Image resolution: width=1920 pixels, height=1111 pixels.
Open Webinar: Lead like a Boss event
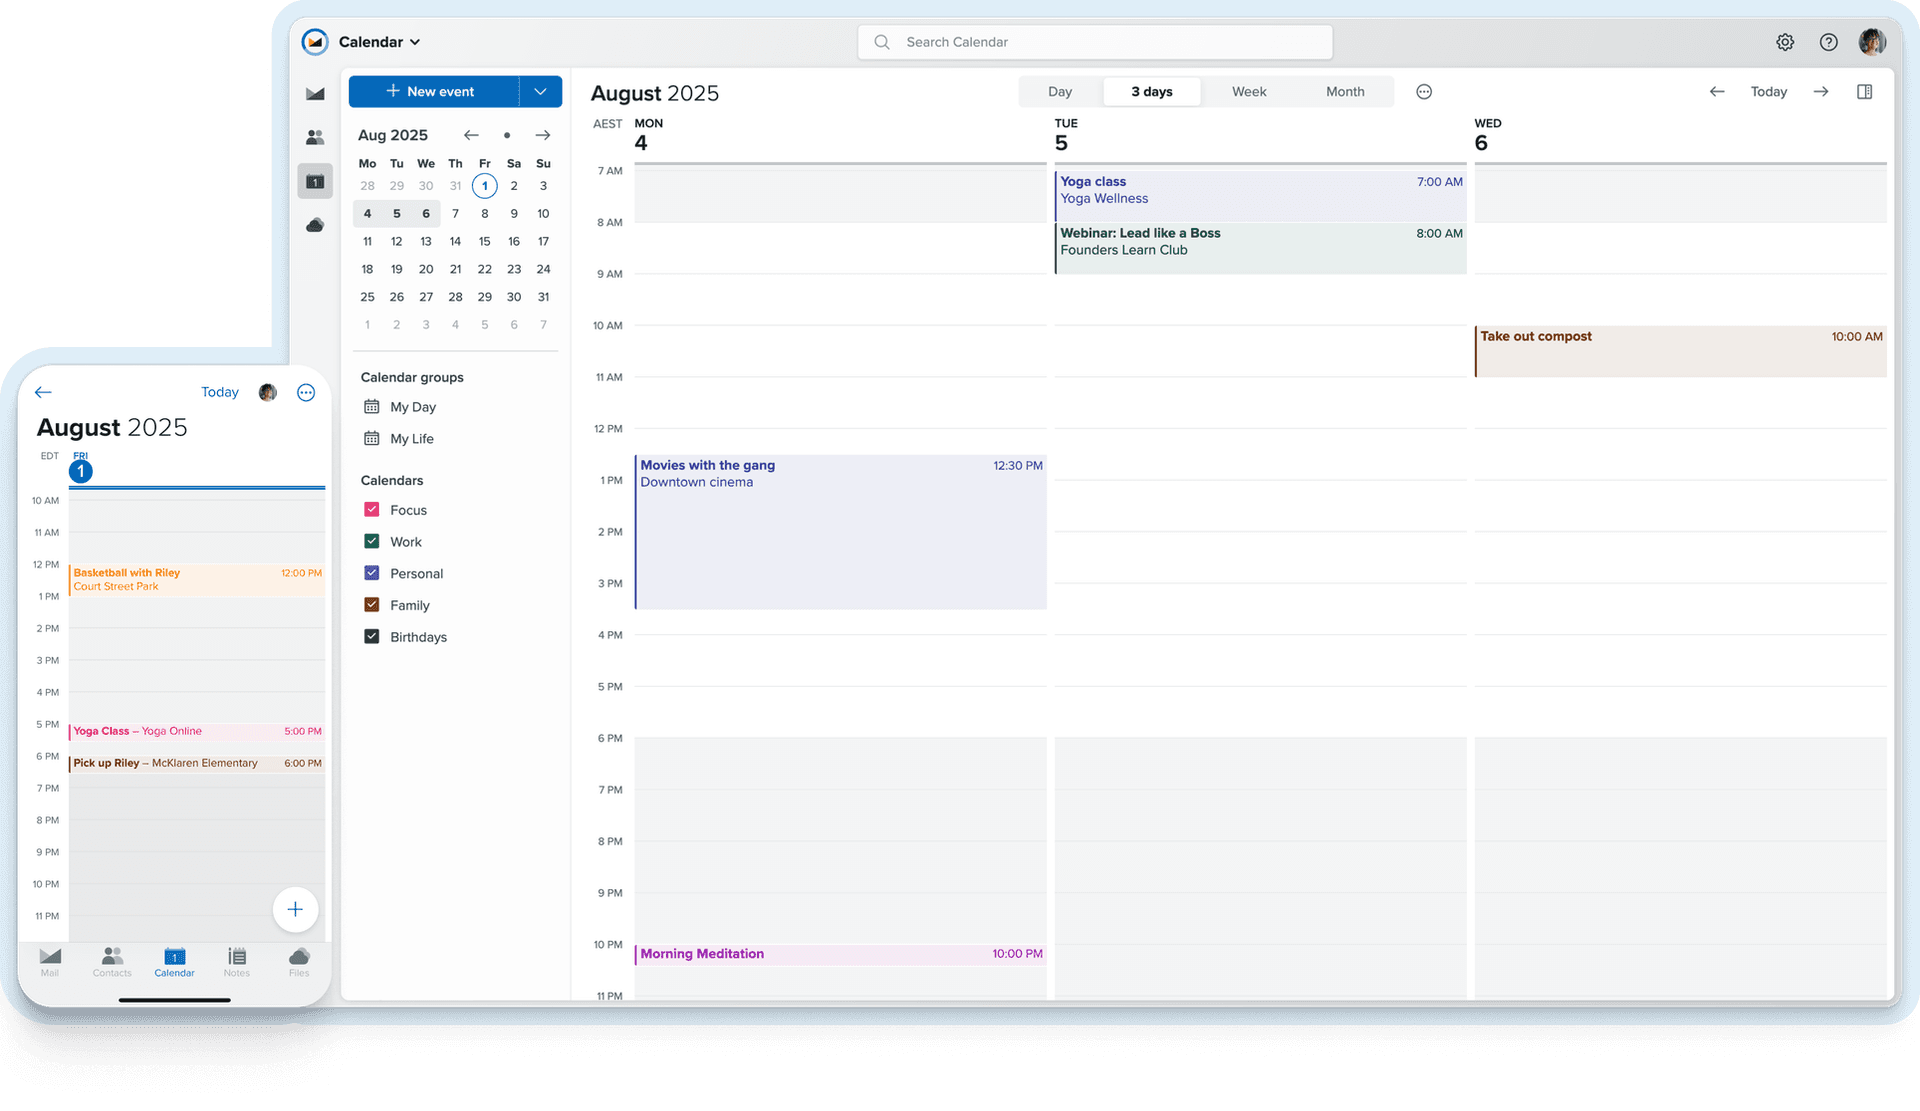pyautogui.click(x=1261, y=247)
